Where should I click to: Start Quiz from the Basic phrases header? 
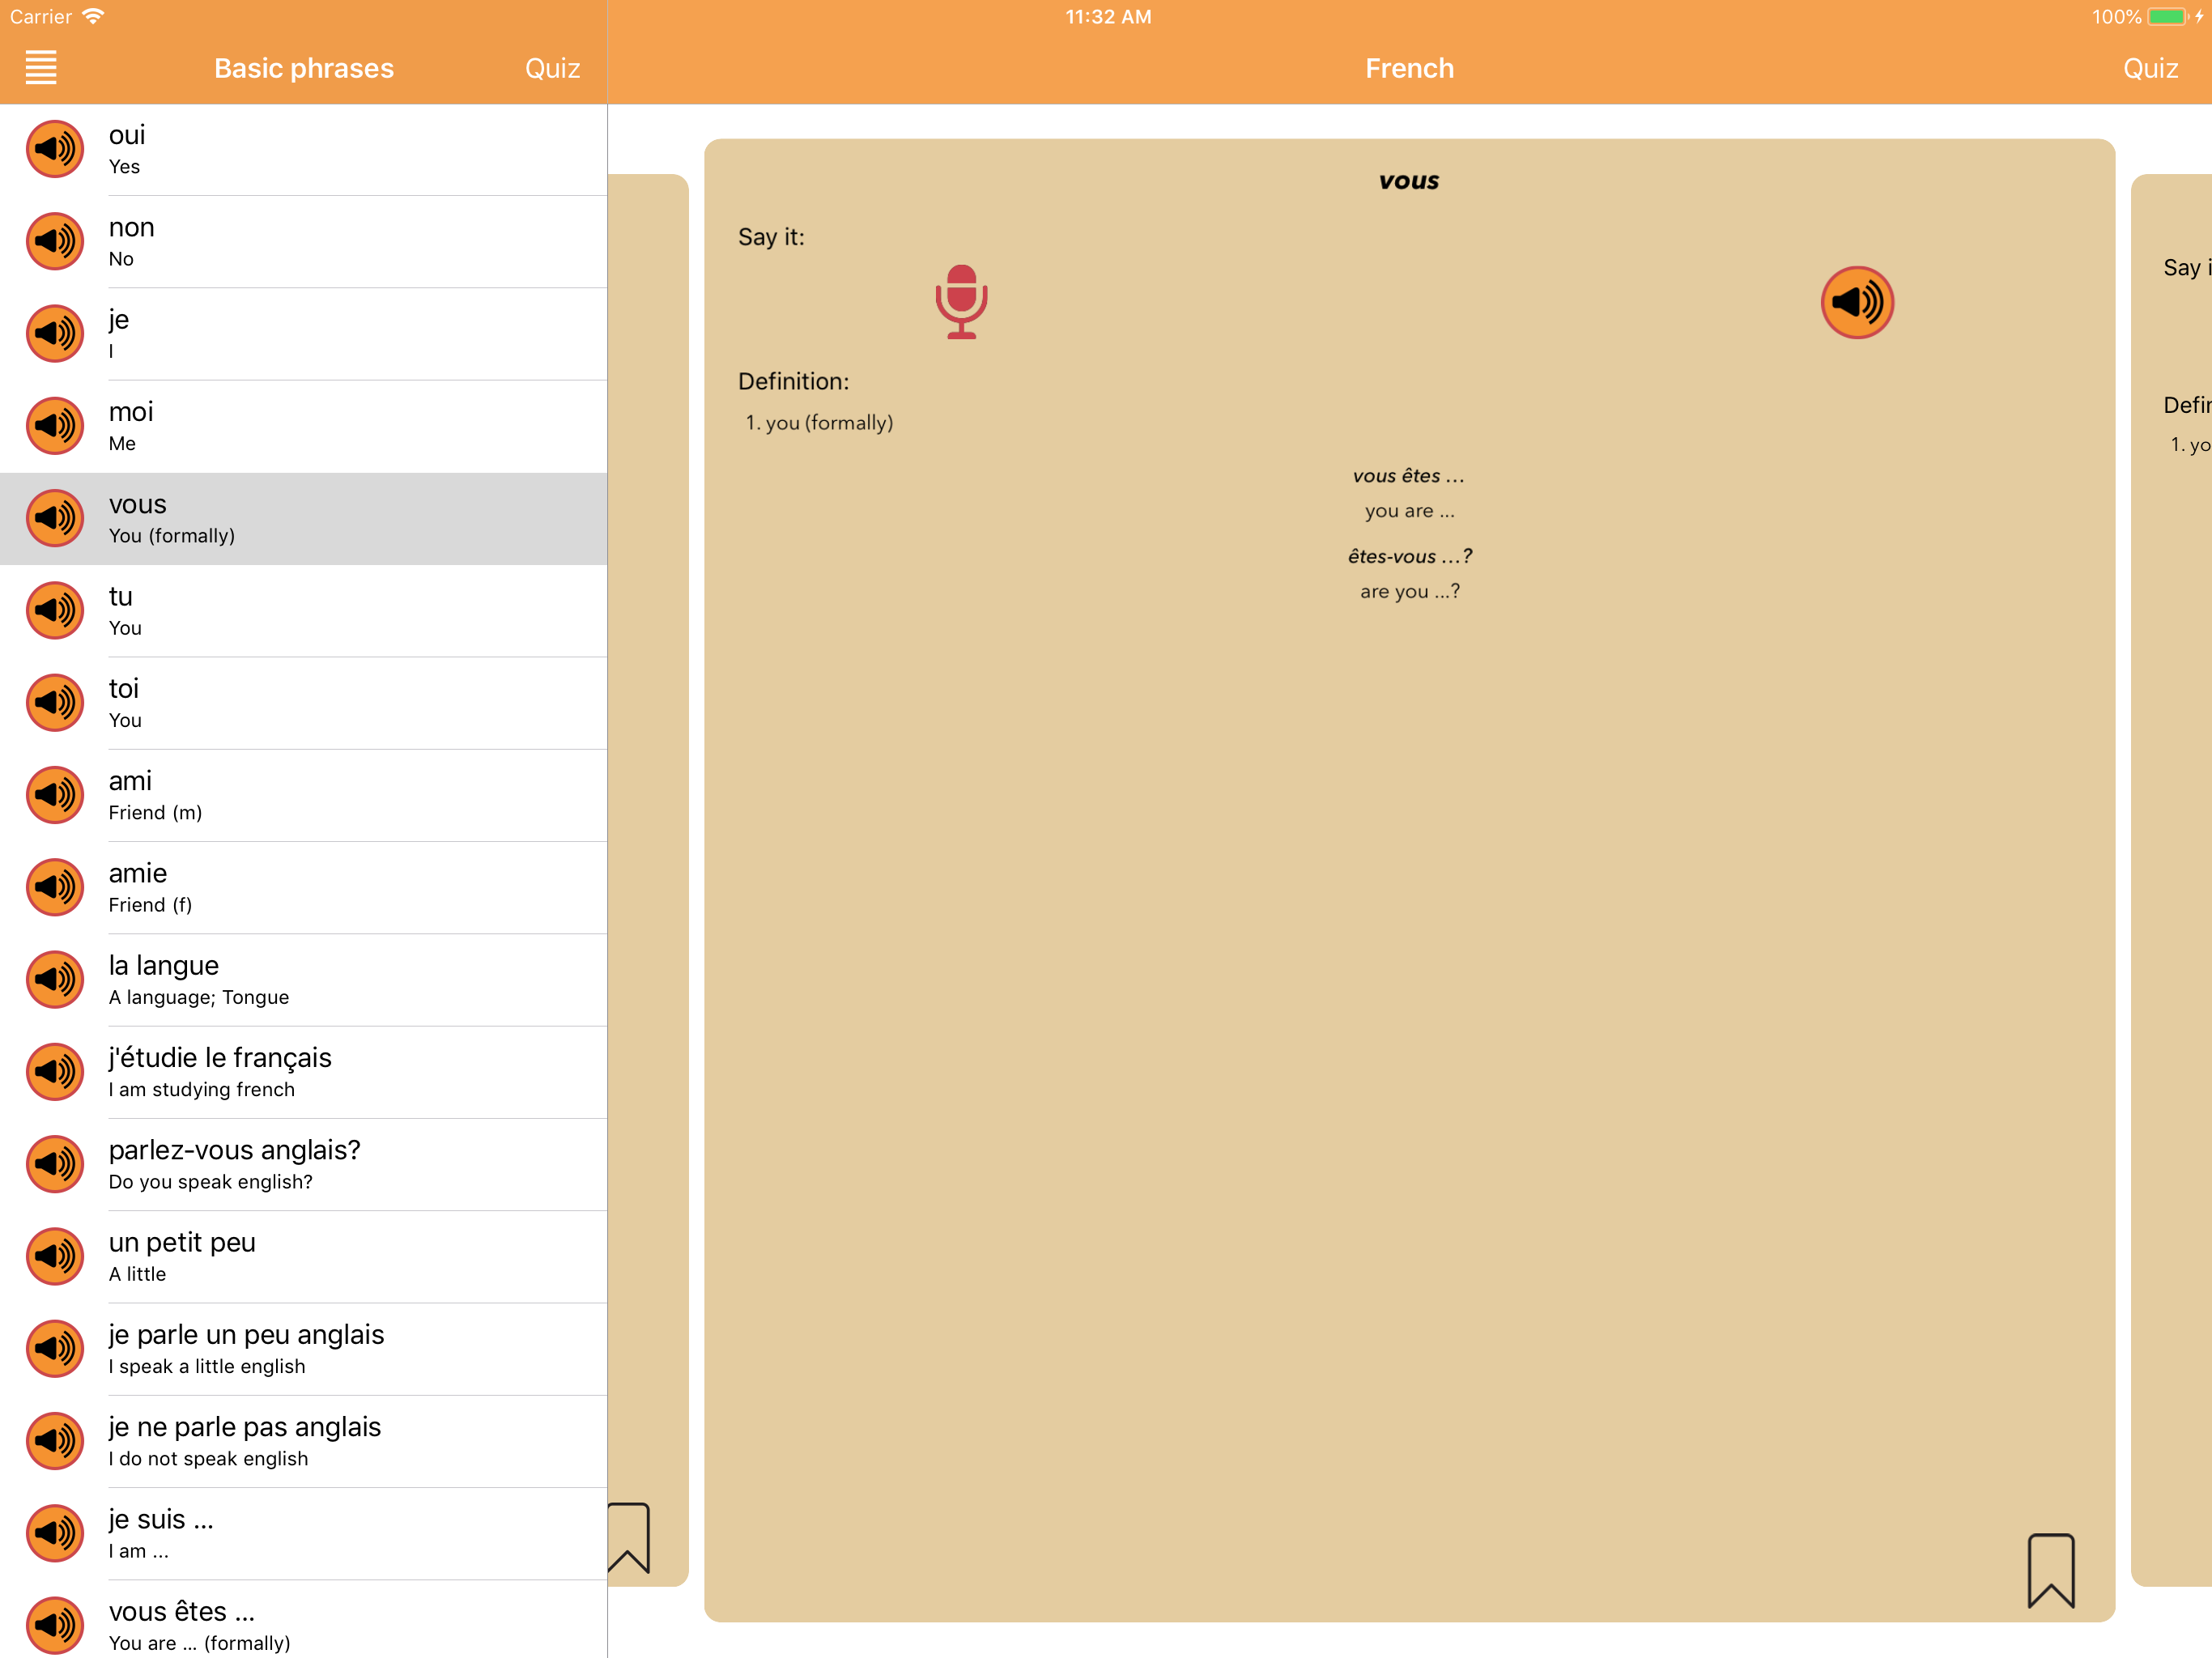(552, 68)
